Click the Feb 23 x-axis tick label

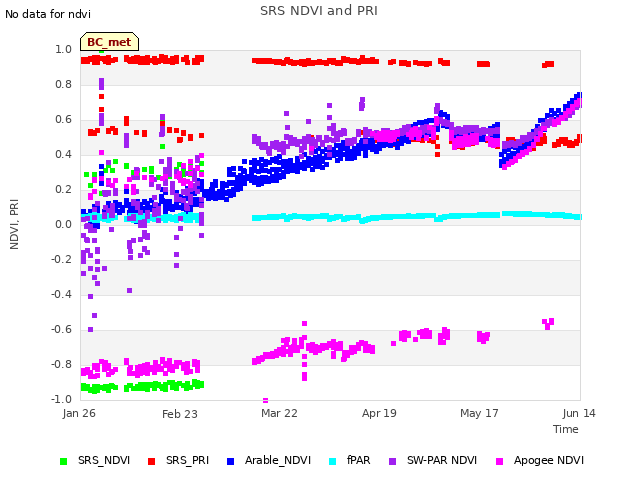coord(180,414)
